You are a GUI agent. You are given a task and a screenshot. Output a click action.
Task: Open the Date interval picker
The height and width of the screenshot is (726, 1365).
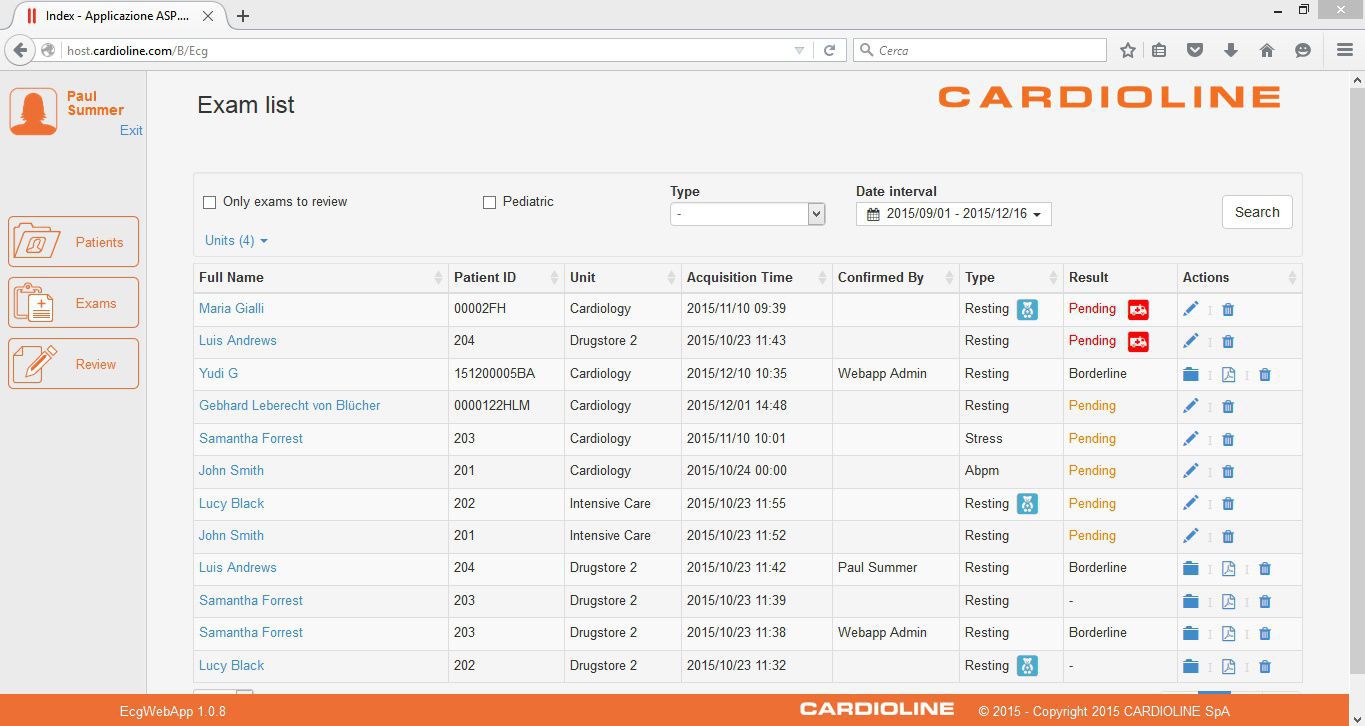click(952, 213)
